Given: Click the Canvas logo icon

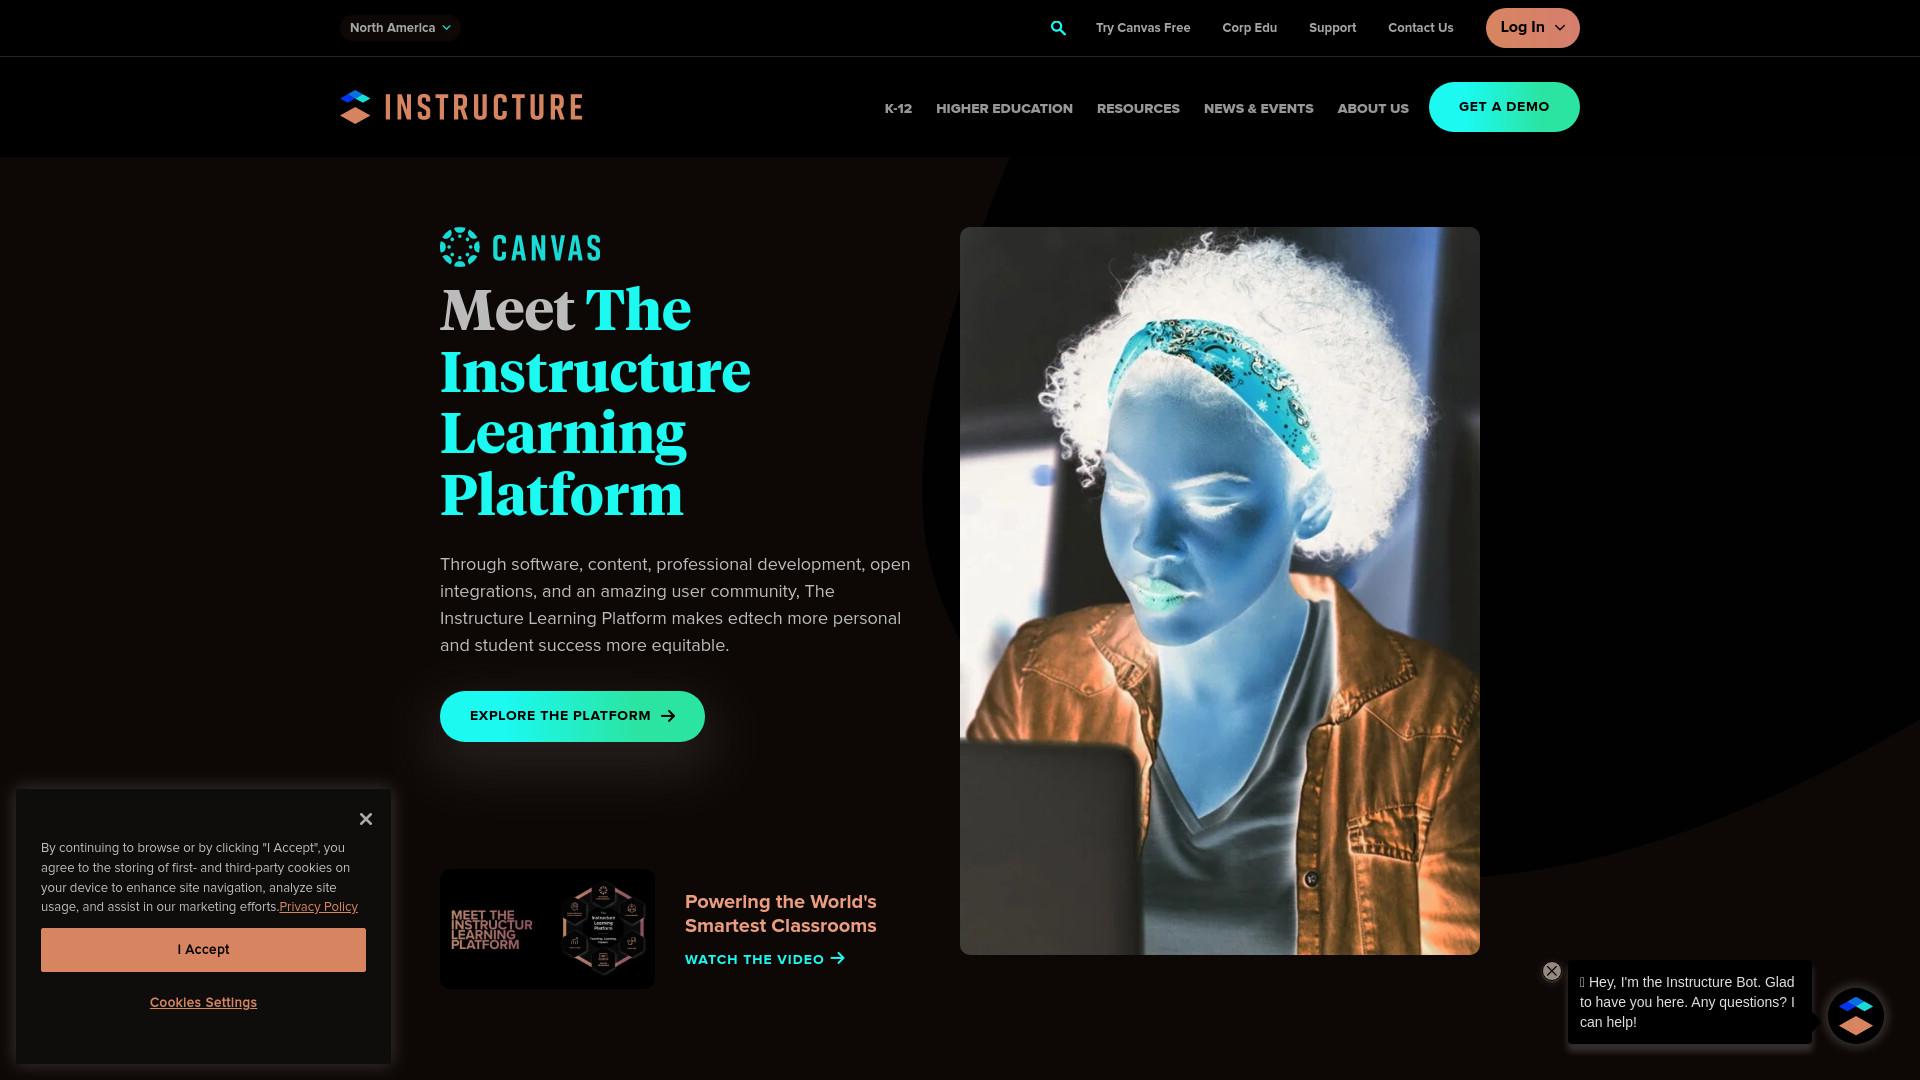Looking at the screenshot, I should point(459,247).
